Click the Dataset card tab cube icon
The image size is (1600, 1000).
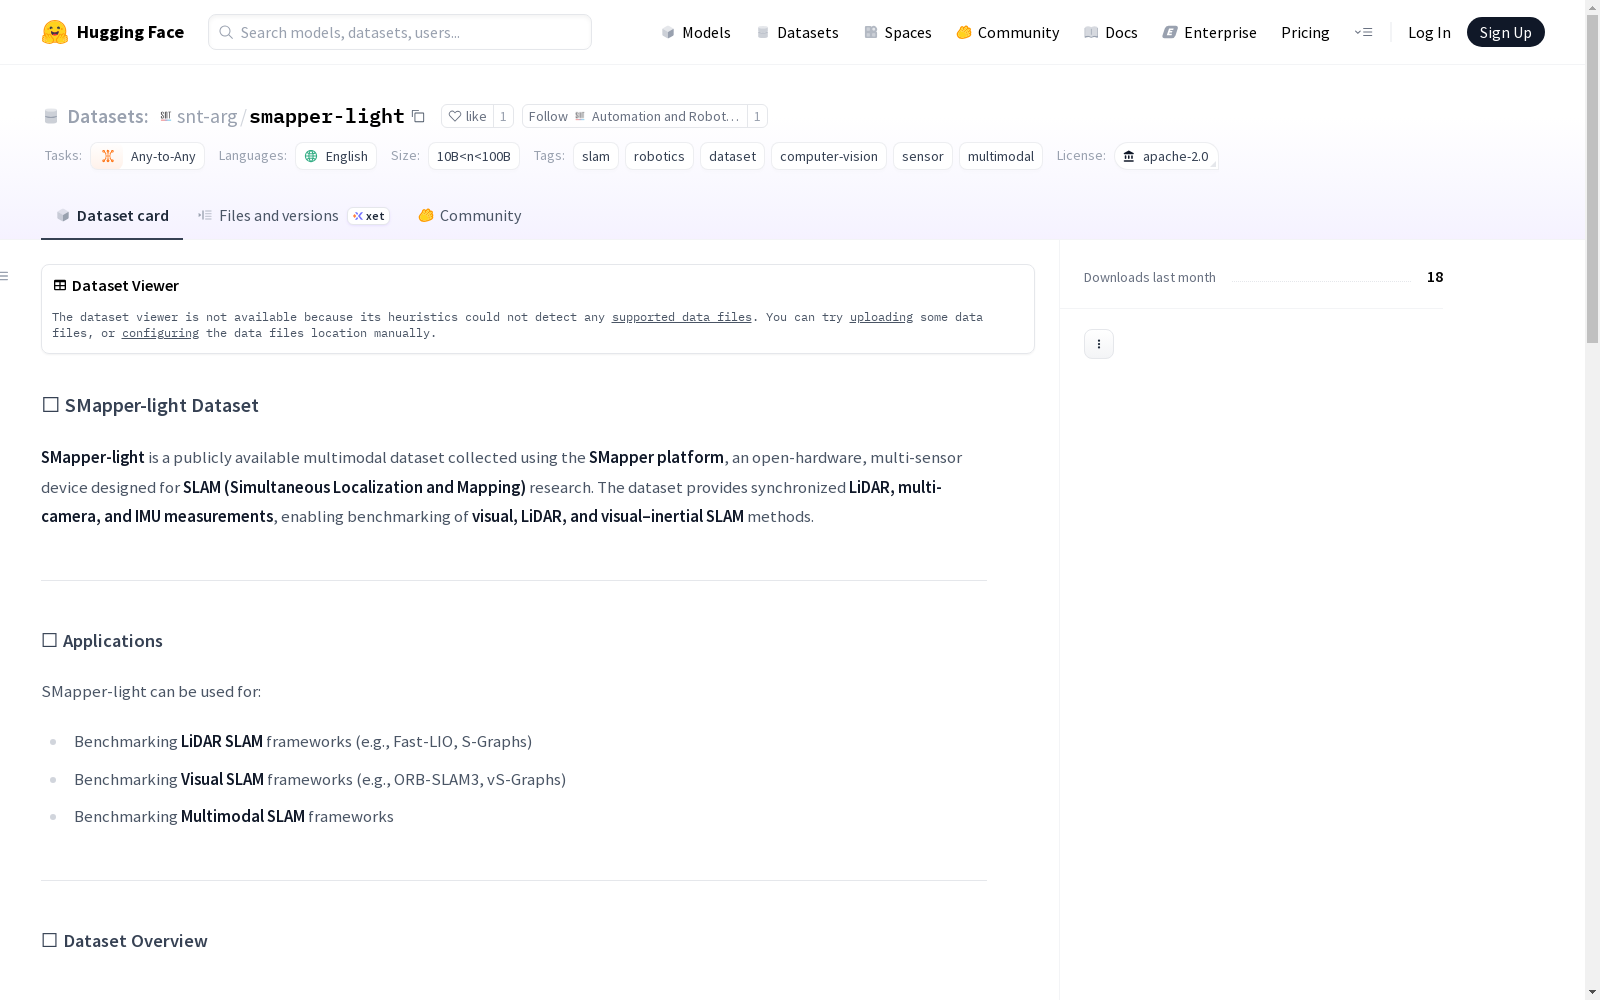point(63,215)
